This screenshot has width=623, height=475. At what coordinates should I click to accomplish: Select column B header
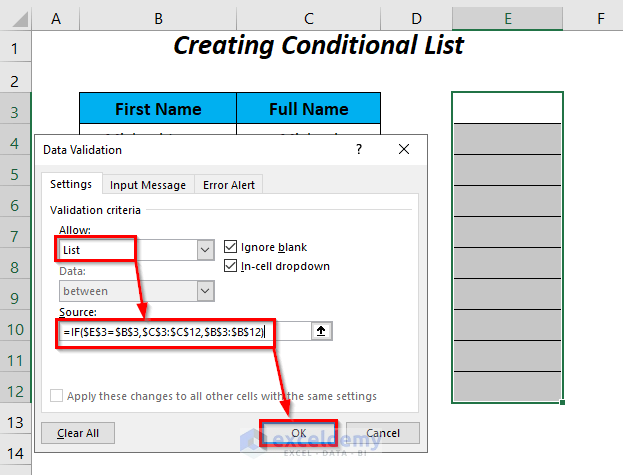click(158, 18)
